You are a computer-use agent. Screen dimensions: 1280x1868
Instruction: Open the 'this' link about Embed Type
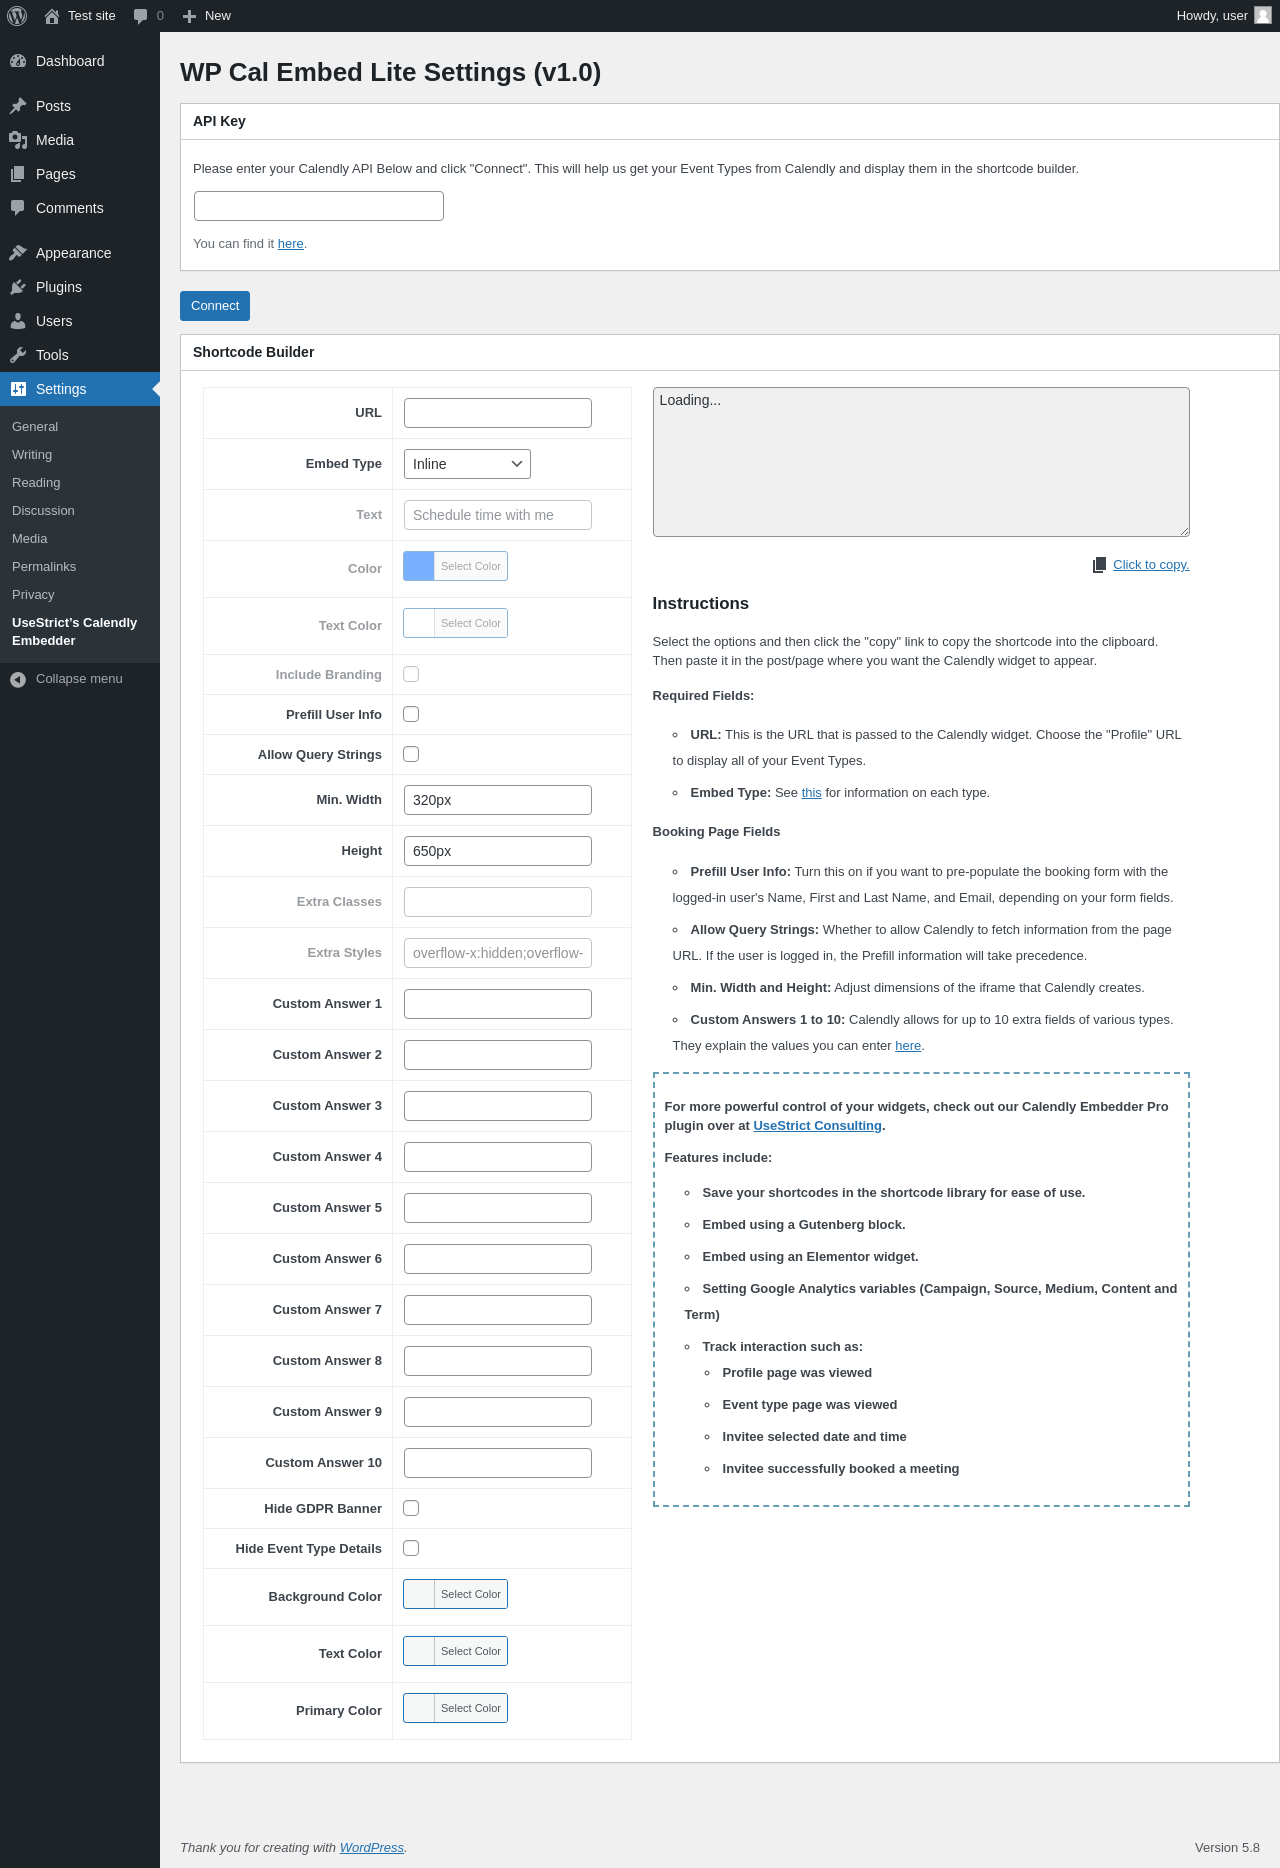point(811,793)
